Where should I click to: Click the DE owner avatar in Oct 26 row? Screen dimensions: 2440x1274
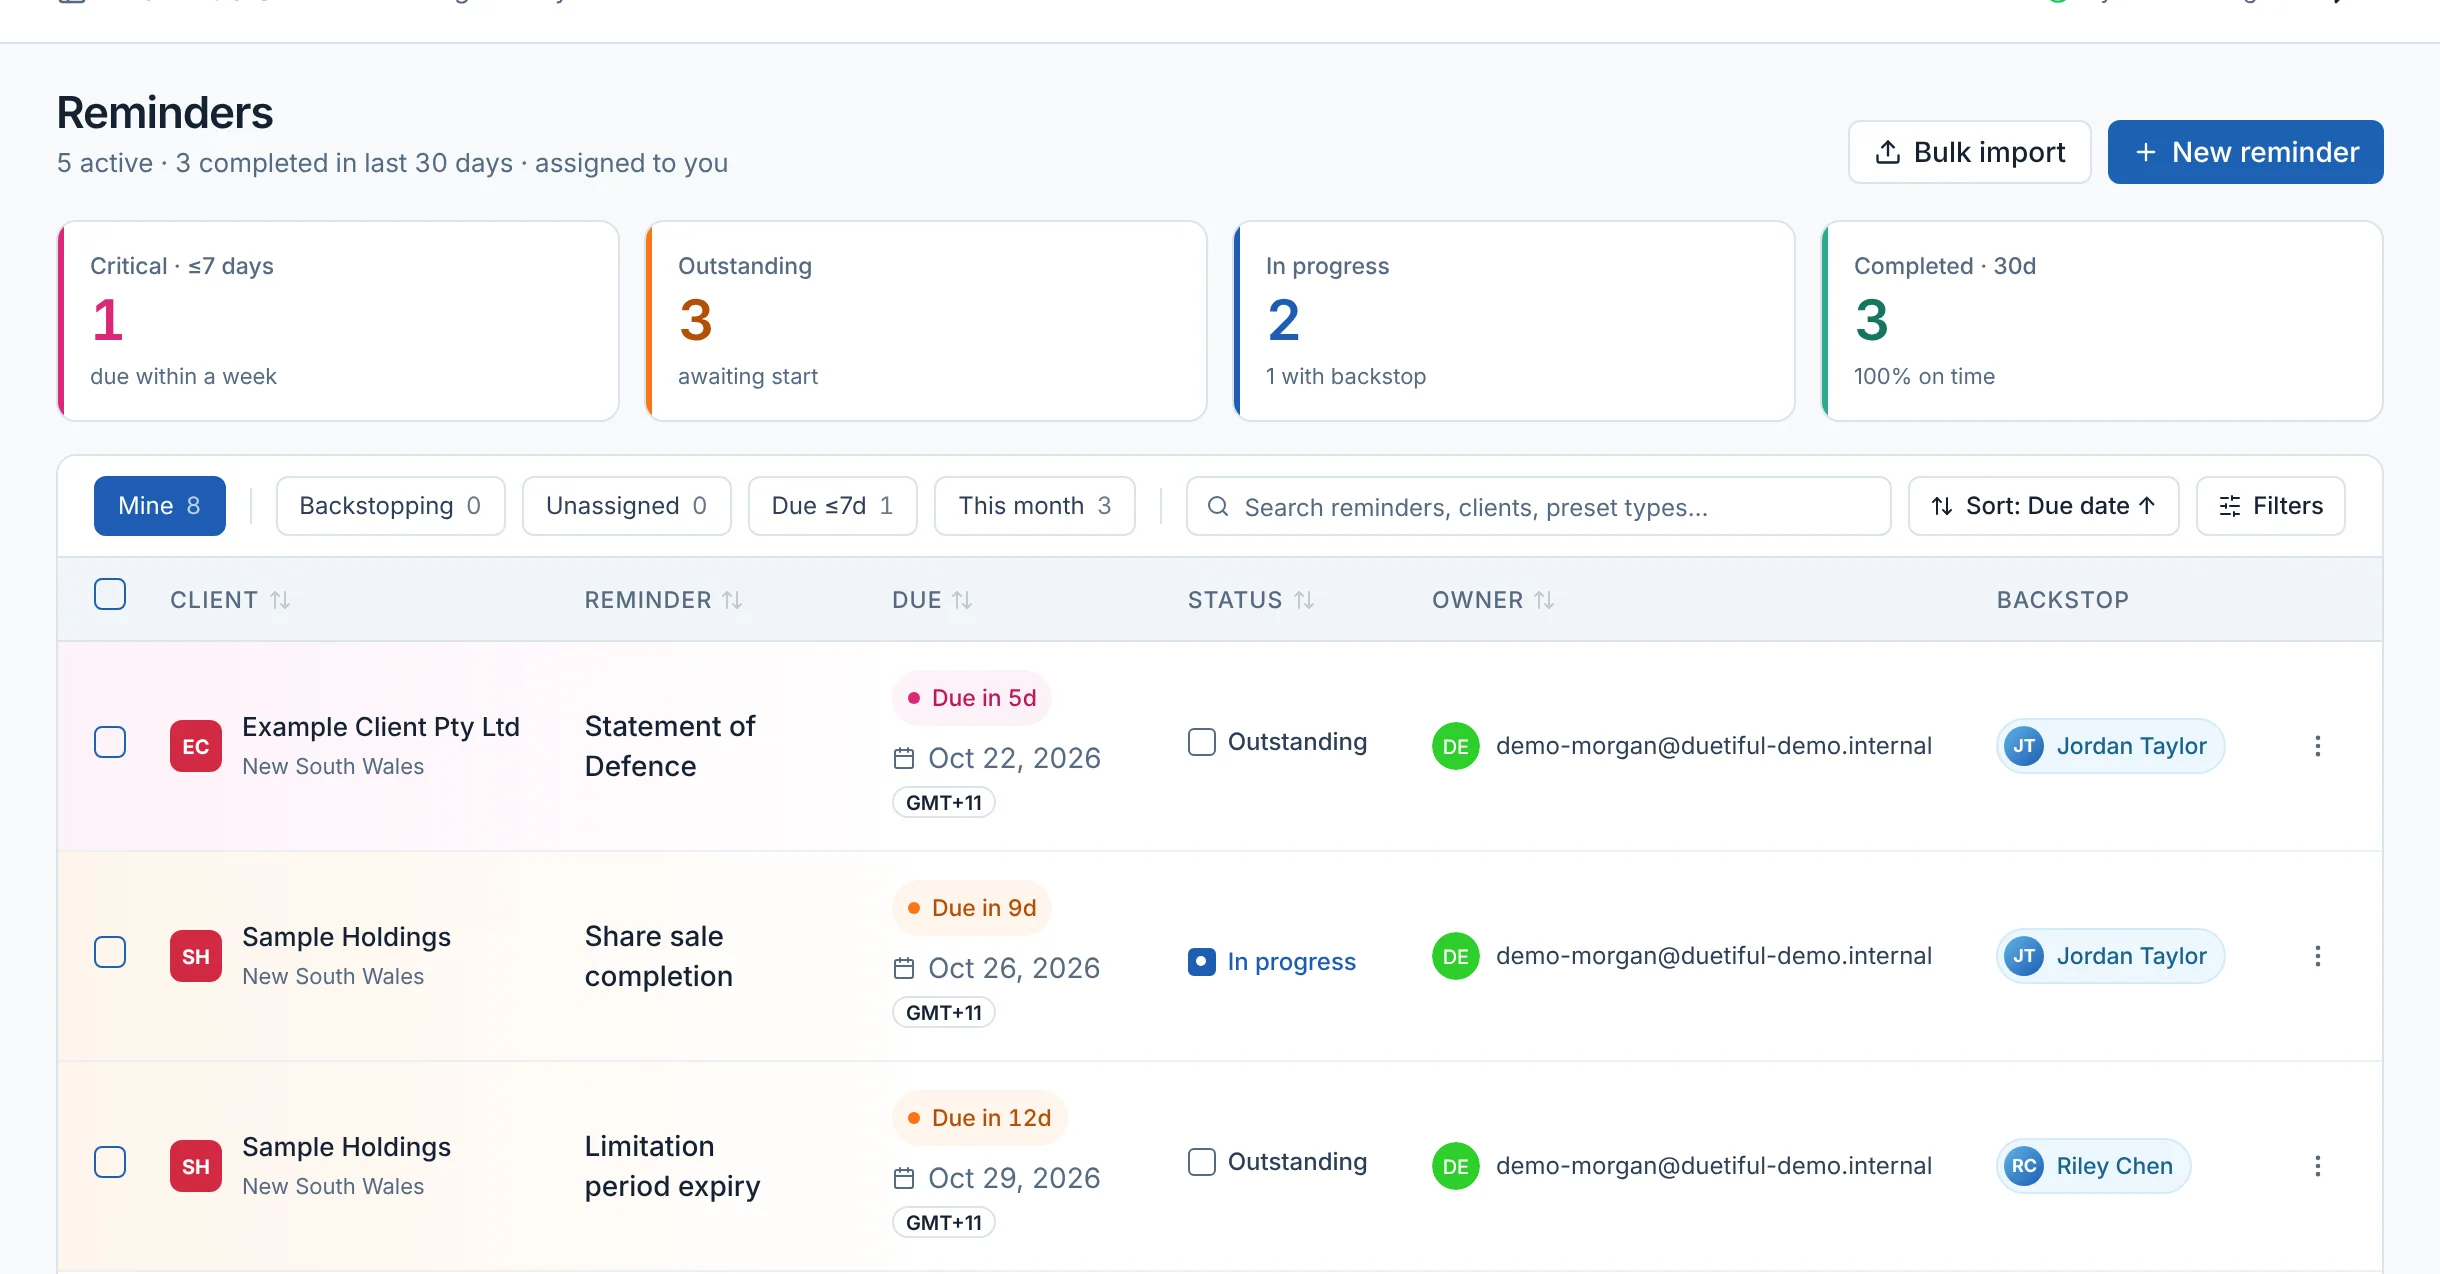(1456, 956)
